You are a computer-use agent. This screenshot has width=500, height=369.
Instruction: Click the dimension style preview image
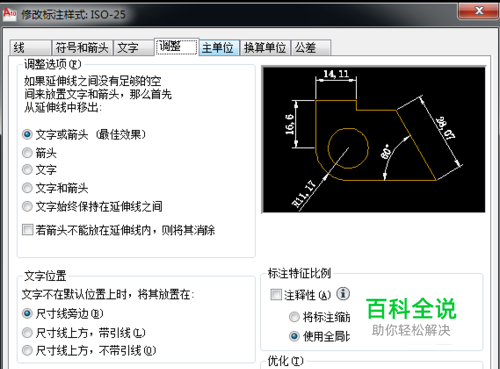[374, 139]
